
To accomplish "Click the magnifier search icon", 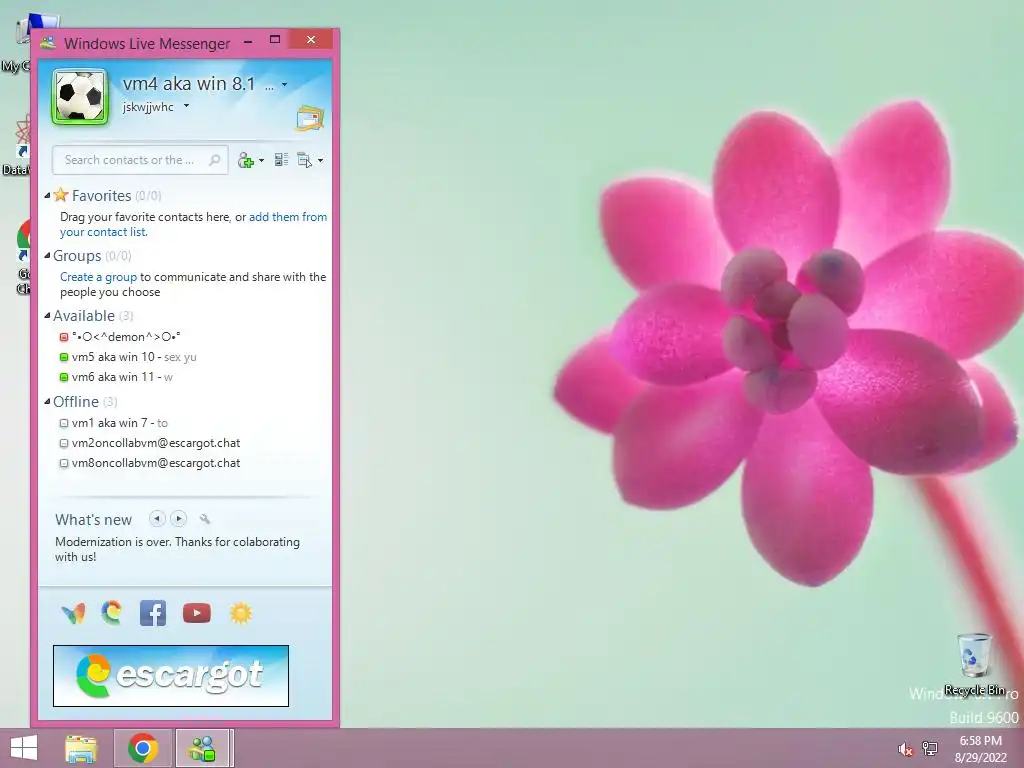I will (x=214, y=160).
